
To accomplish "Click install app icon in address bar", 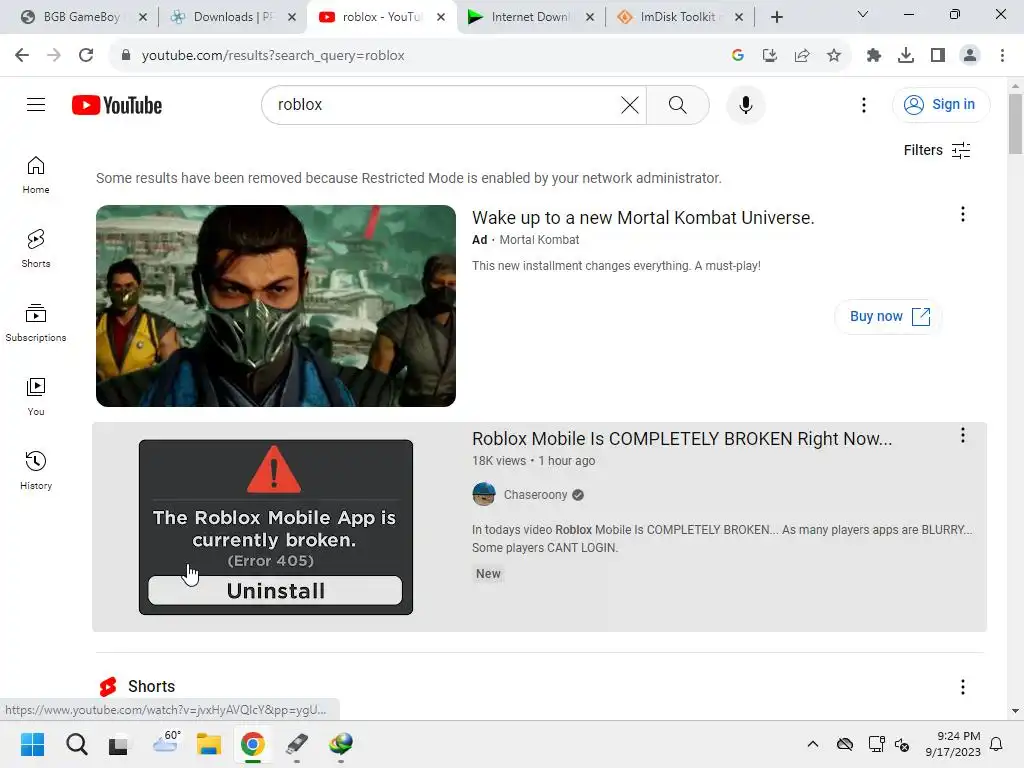I will [x=770, y=56].
